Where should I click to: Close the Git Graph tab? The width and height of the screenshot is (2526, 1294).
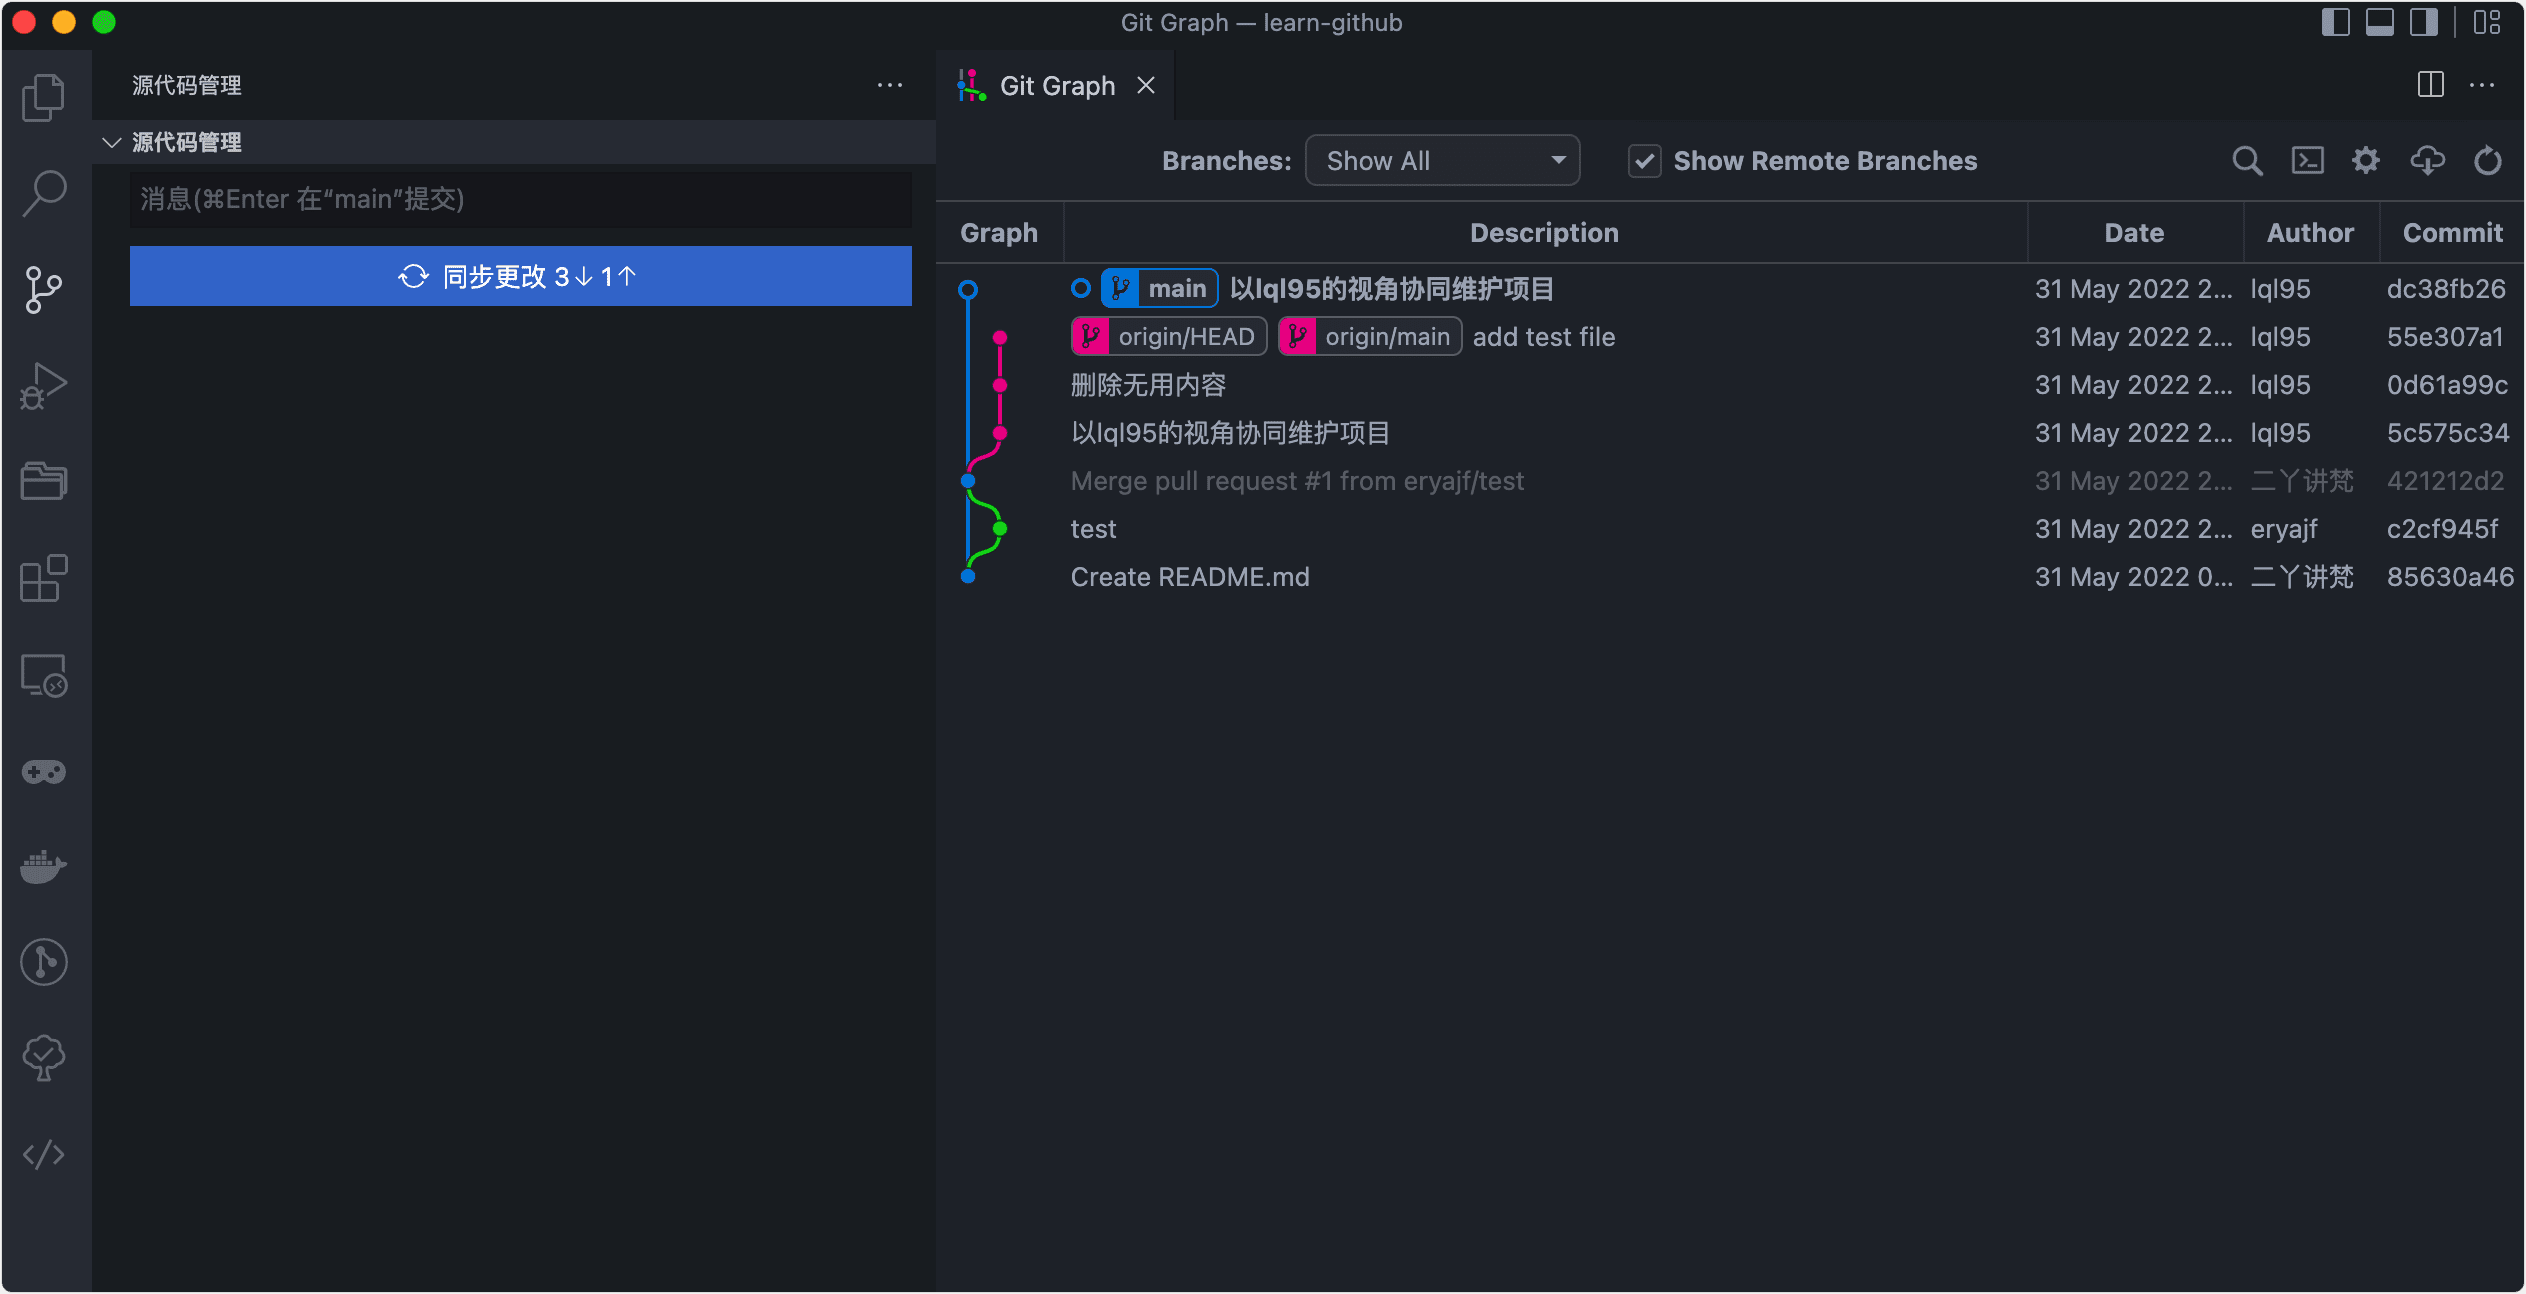(1146, 86)
